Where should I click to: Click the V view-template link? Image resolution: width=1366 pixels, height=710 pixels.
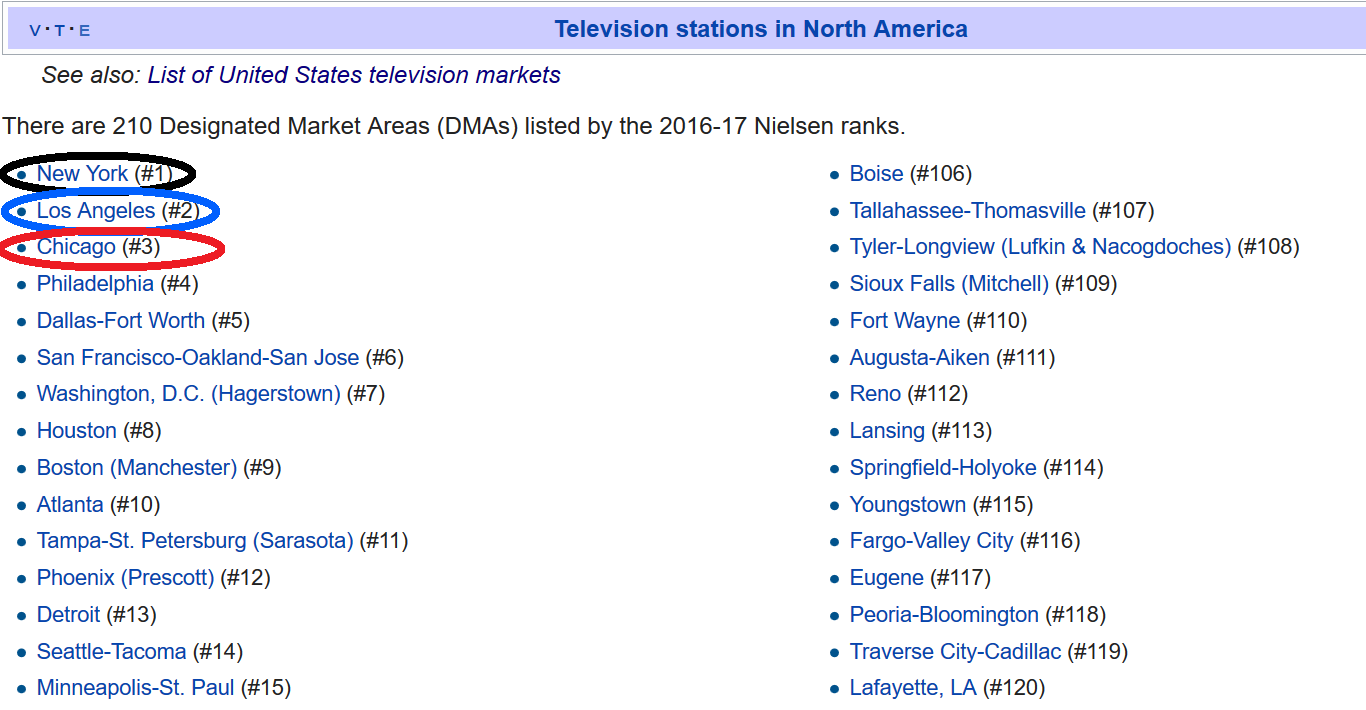pos(35,30)
